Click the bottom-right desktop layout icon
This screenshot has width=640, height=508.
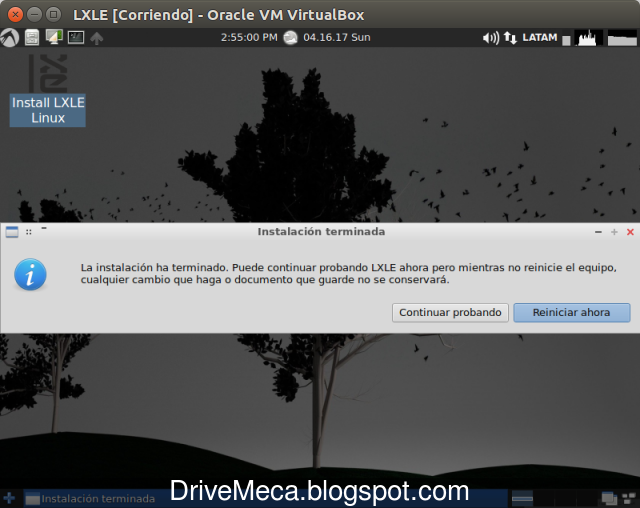coord(629,498)
